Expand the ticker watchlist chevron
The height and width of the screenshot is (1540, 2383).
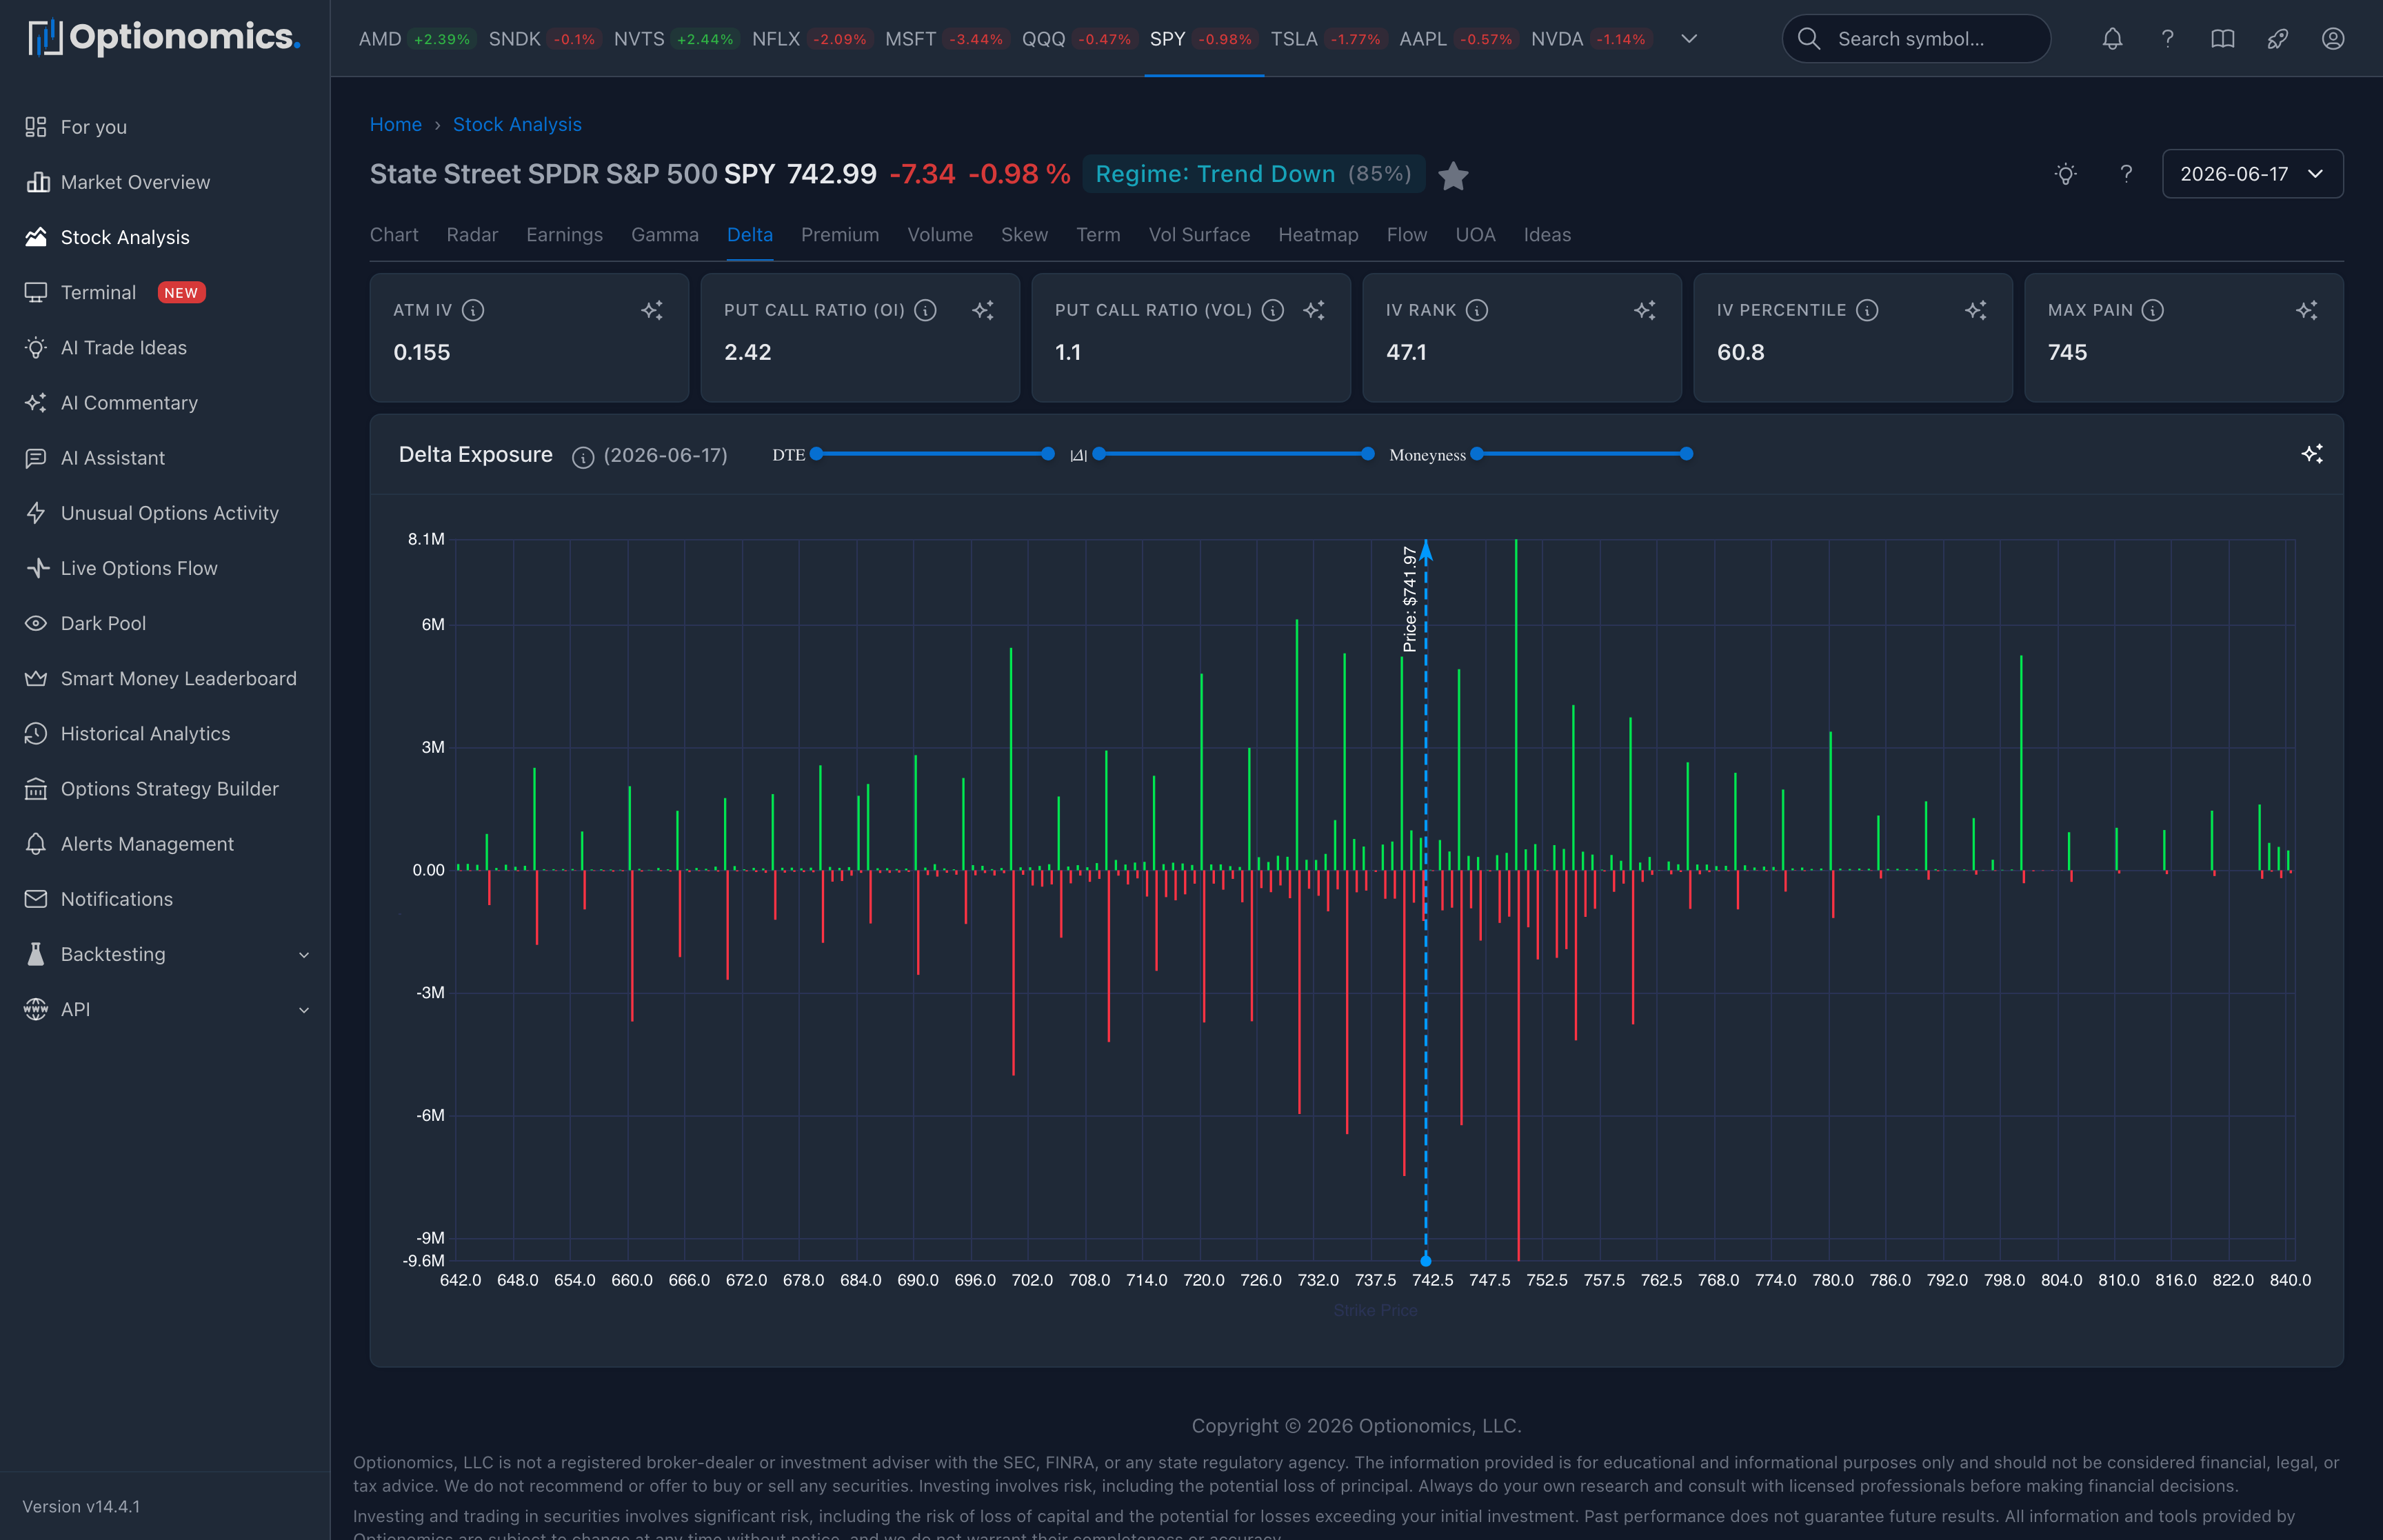(1689, 39)
